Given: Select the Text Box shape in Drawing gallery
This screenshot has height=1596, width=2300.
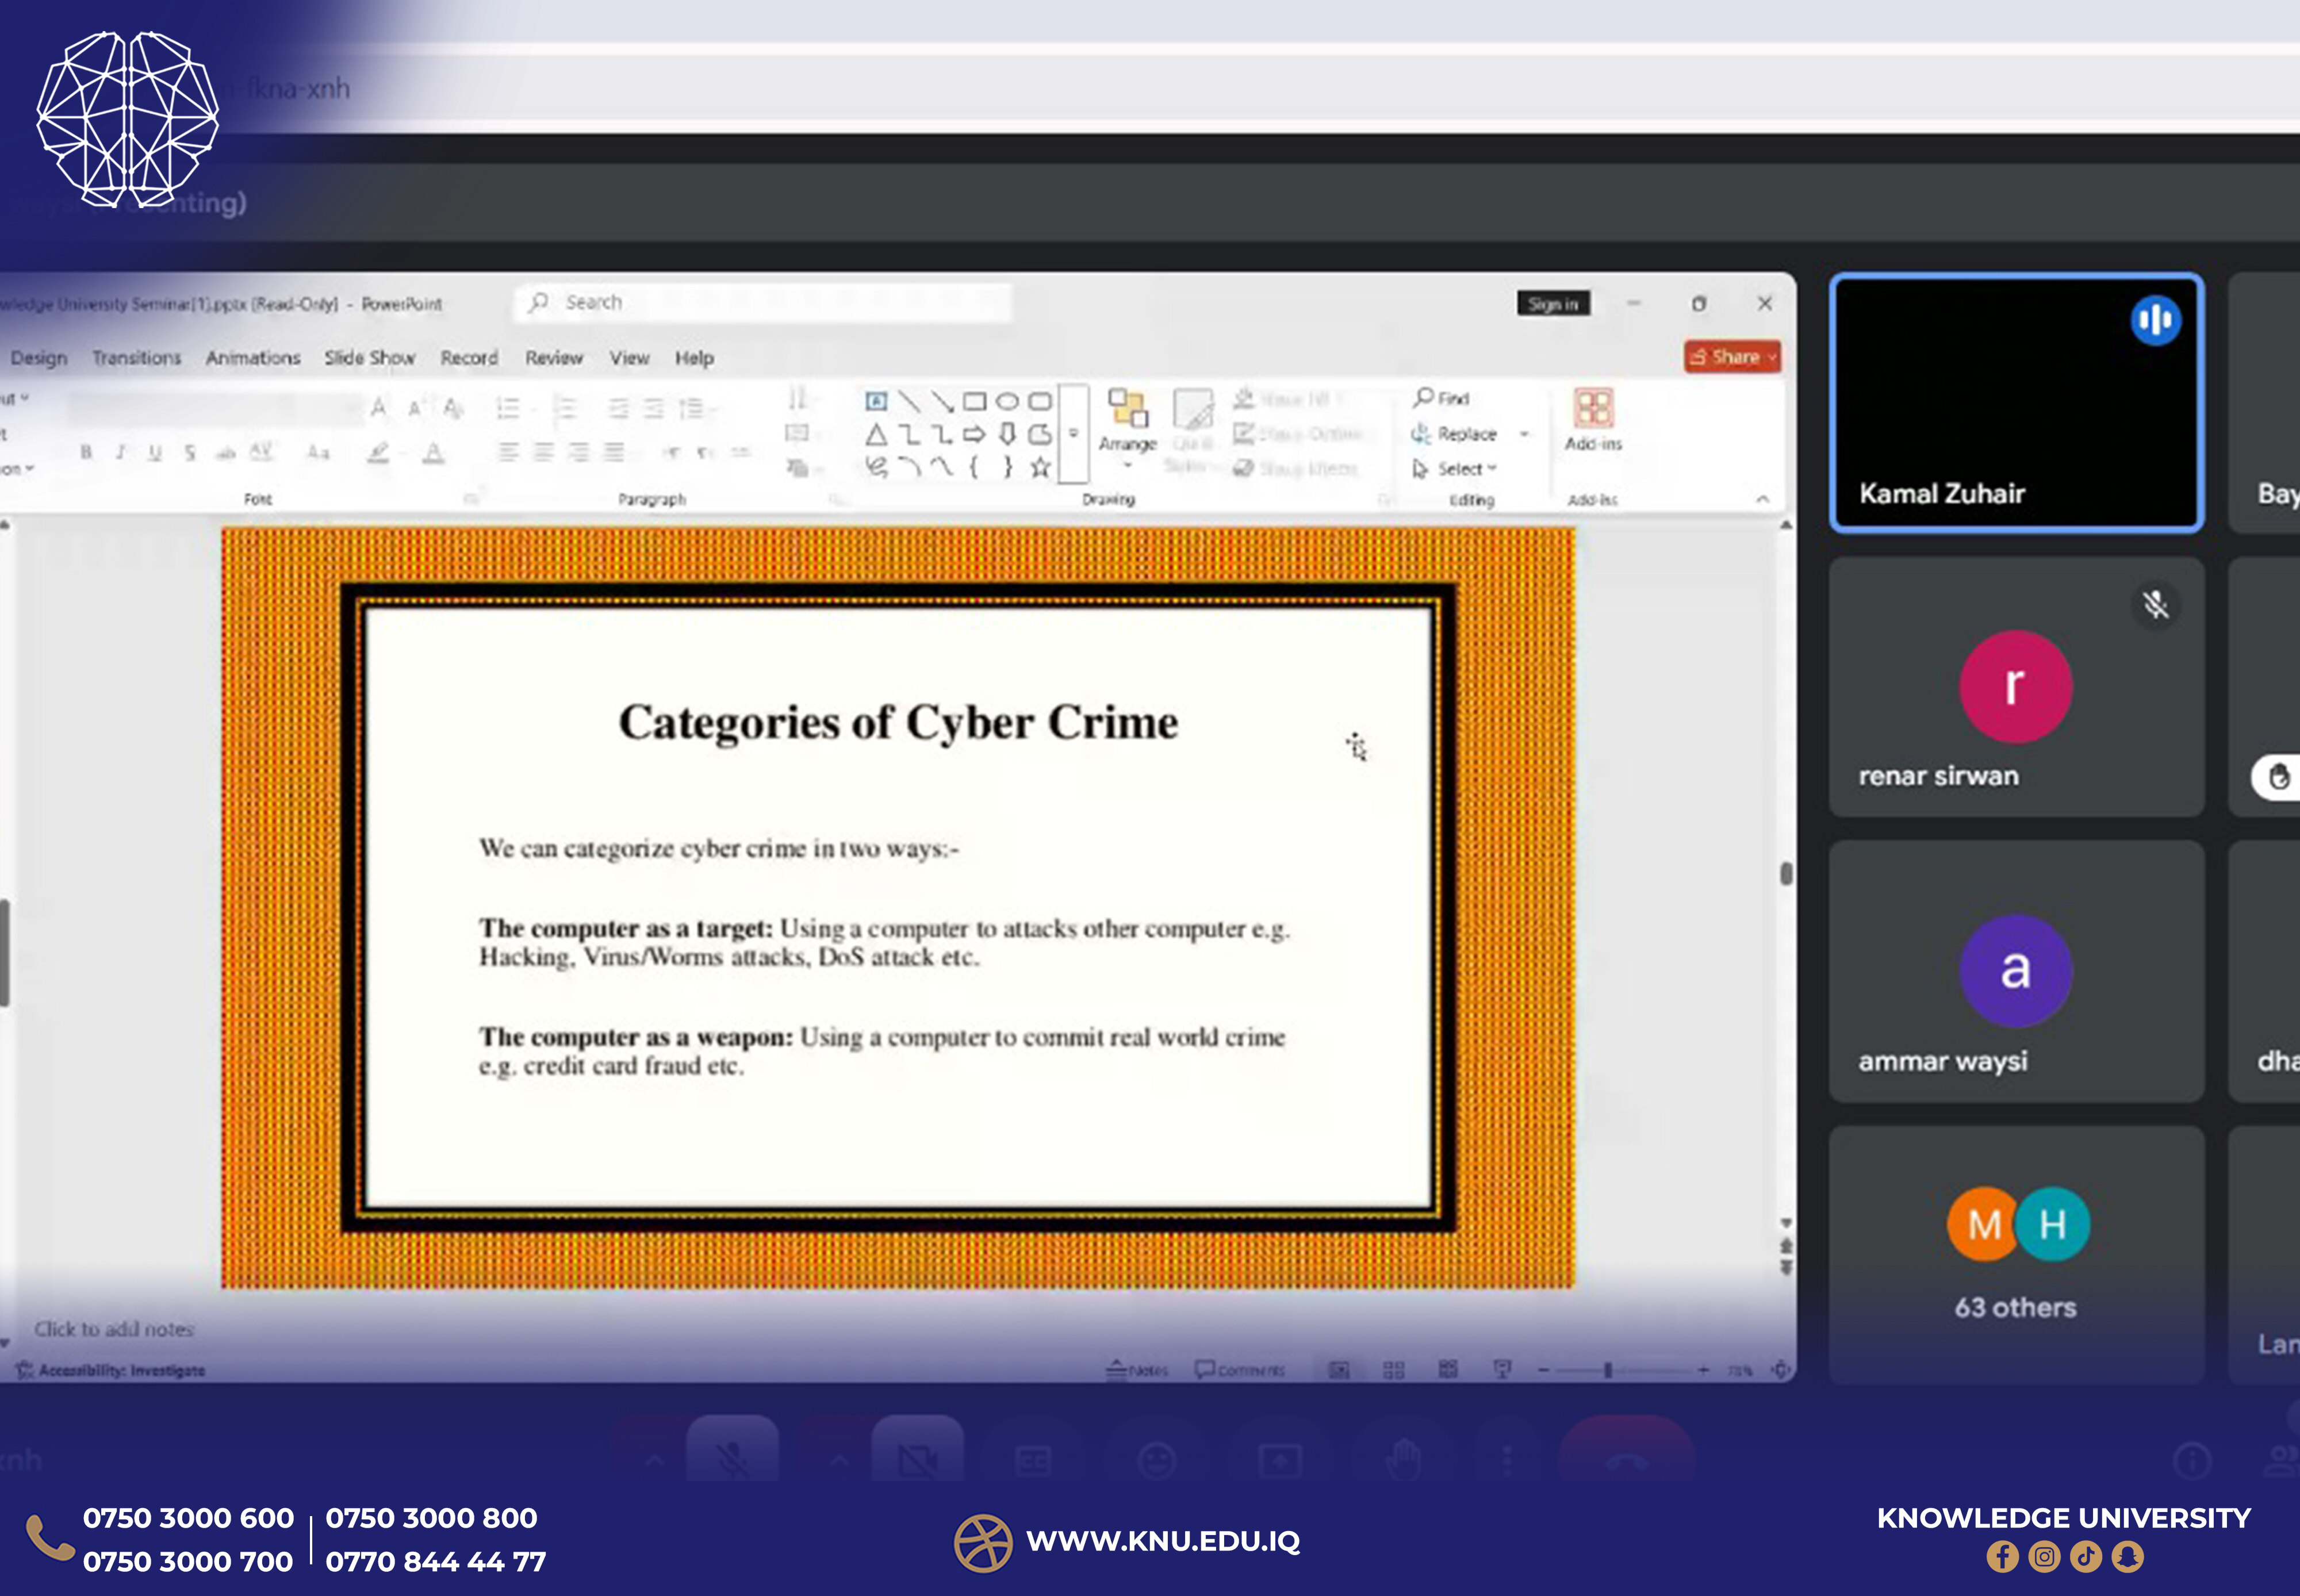Looking at the screenshot, I should 876,401.
